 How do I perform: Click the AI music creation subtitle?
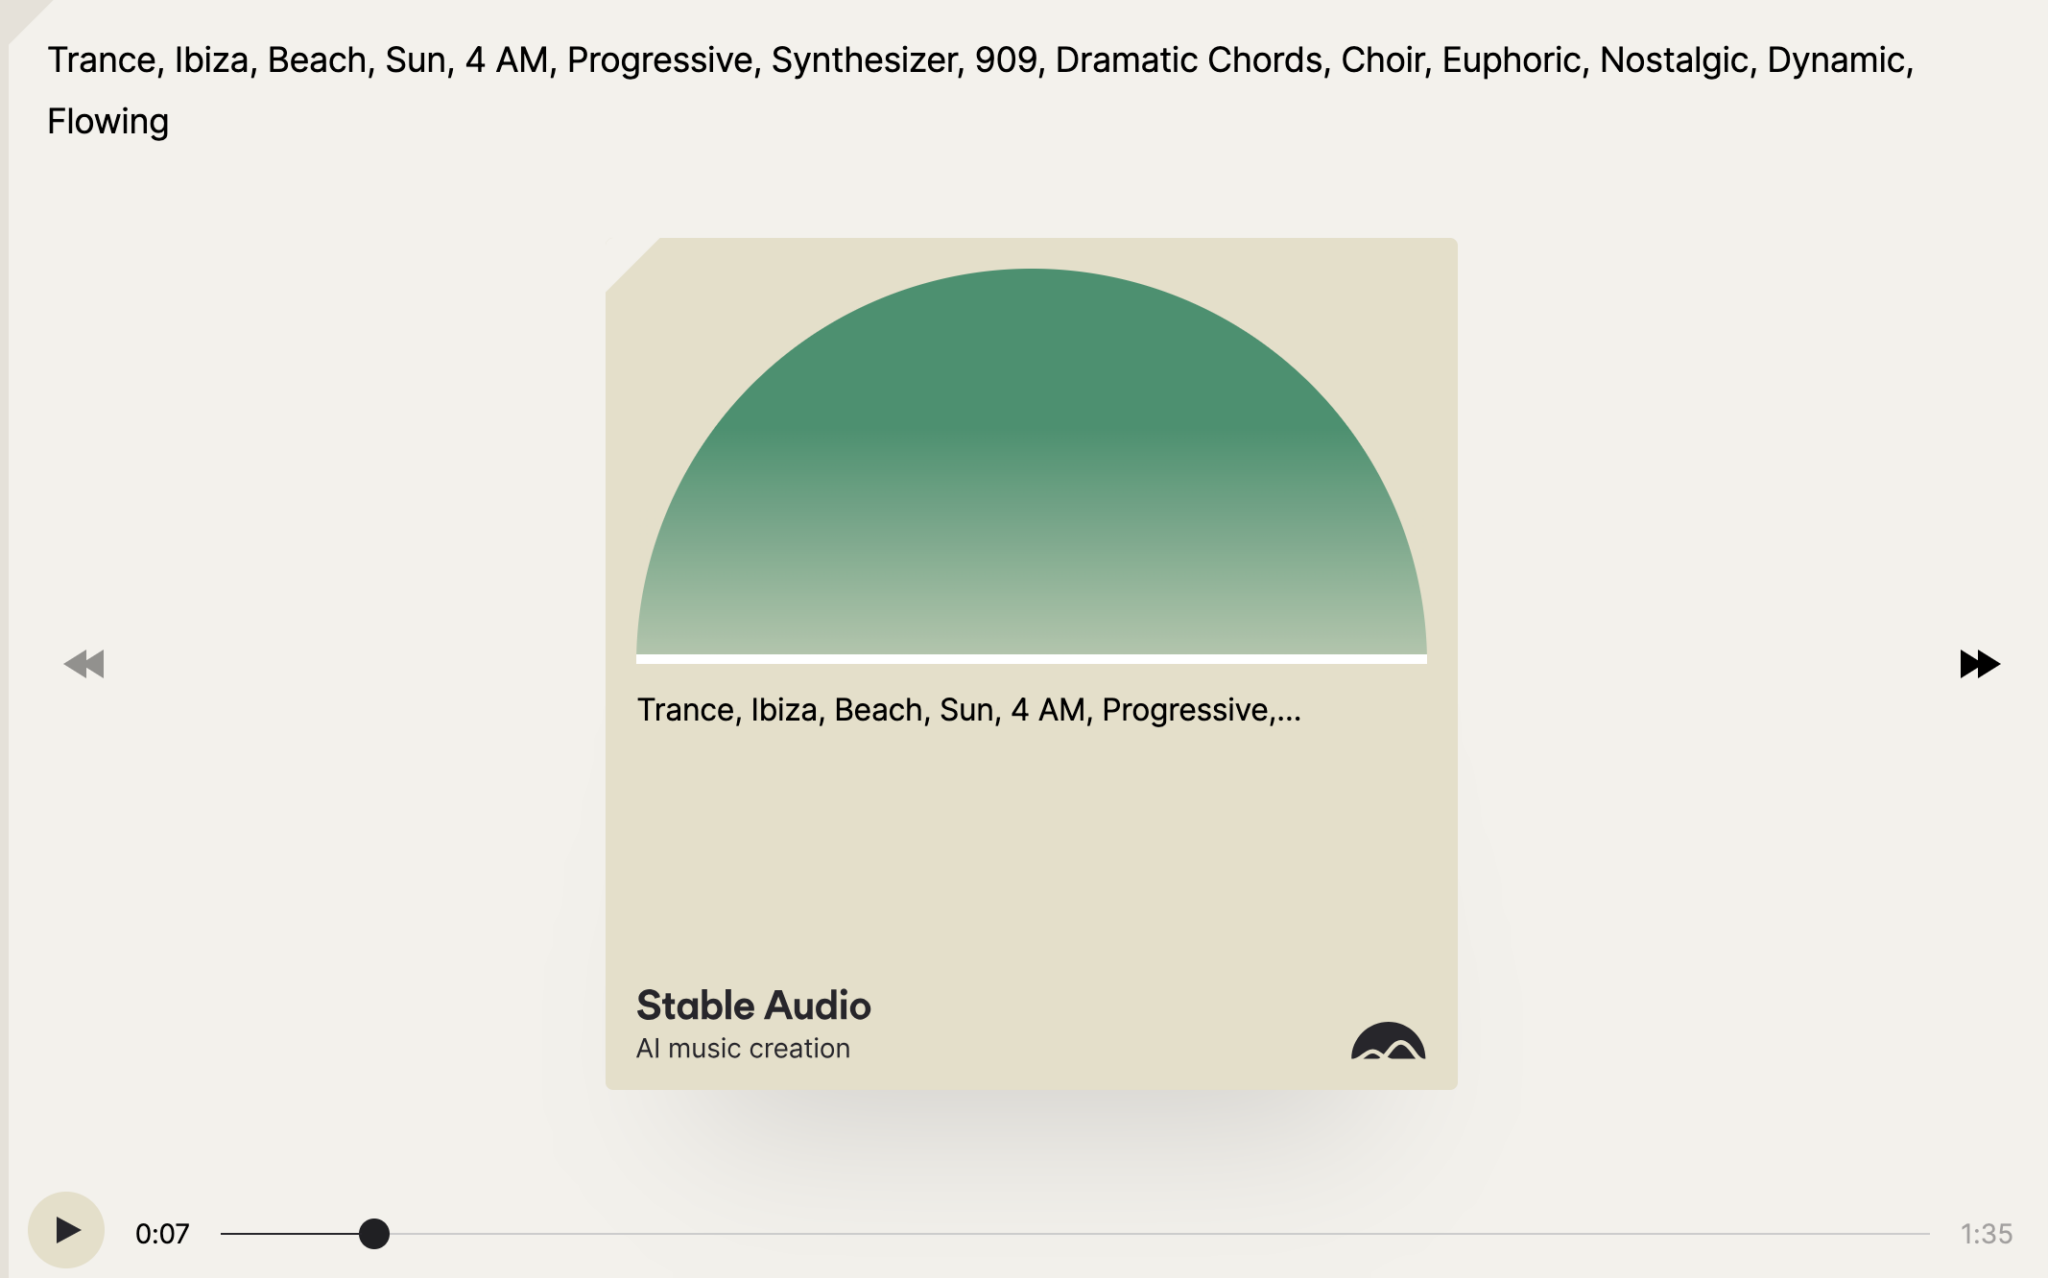(743, 1048)
